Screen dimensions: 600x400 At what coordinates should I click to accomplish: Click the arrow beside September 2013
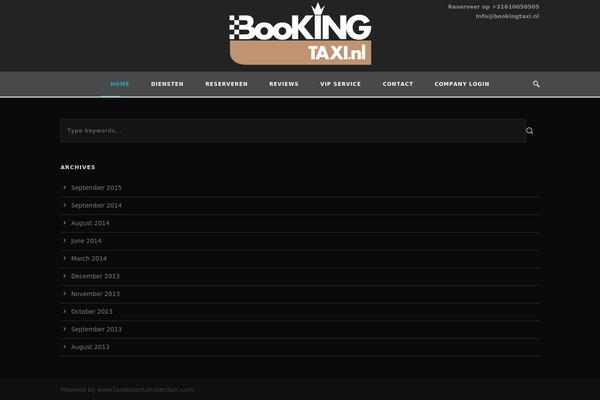click(65, 329)
